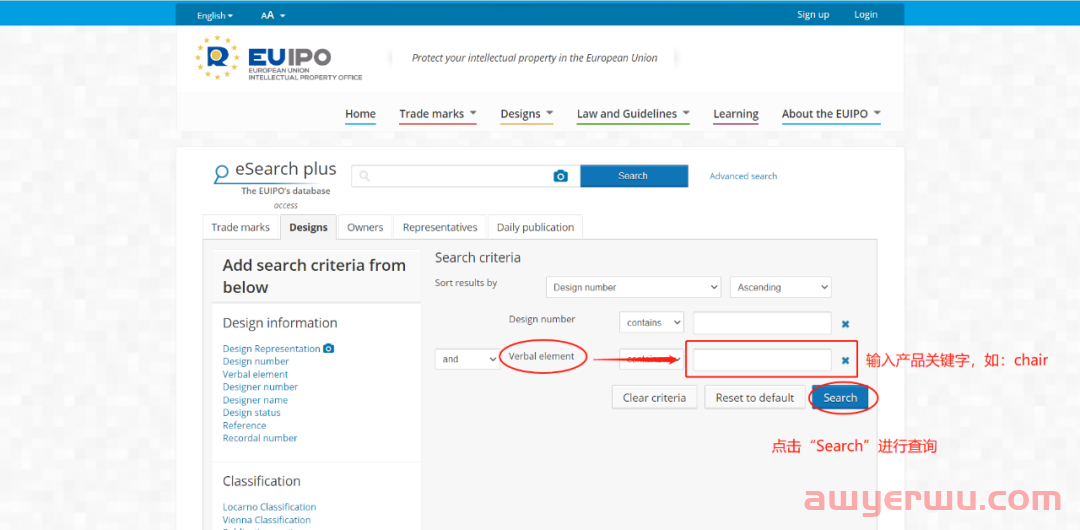Click the Clear criteria button
Screen dimensions: 1080x530
[654, 398]
